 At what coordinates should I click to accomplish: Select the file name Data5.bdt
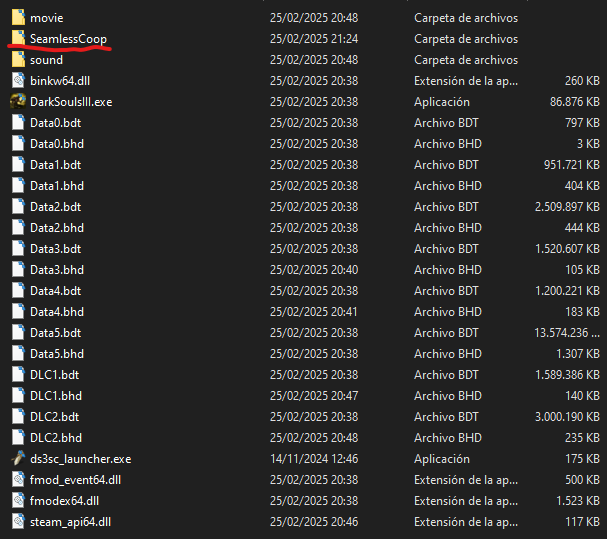[56, 333]
